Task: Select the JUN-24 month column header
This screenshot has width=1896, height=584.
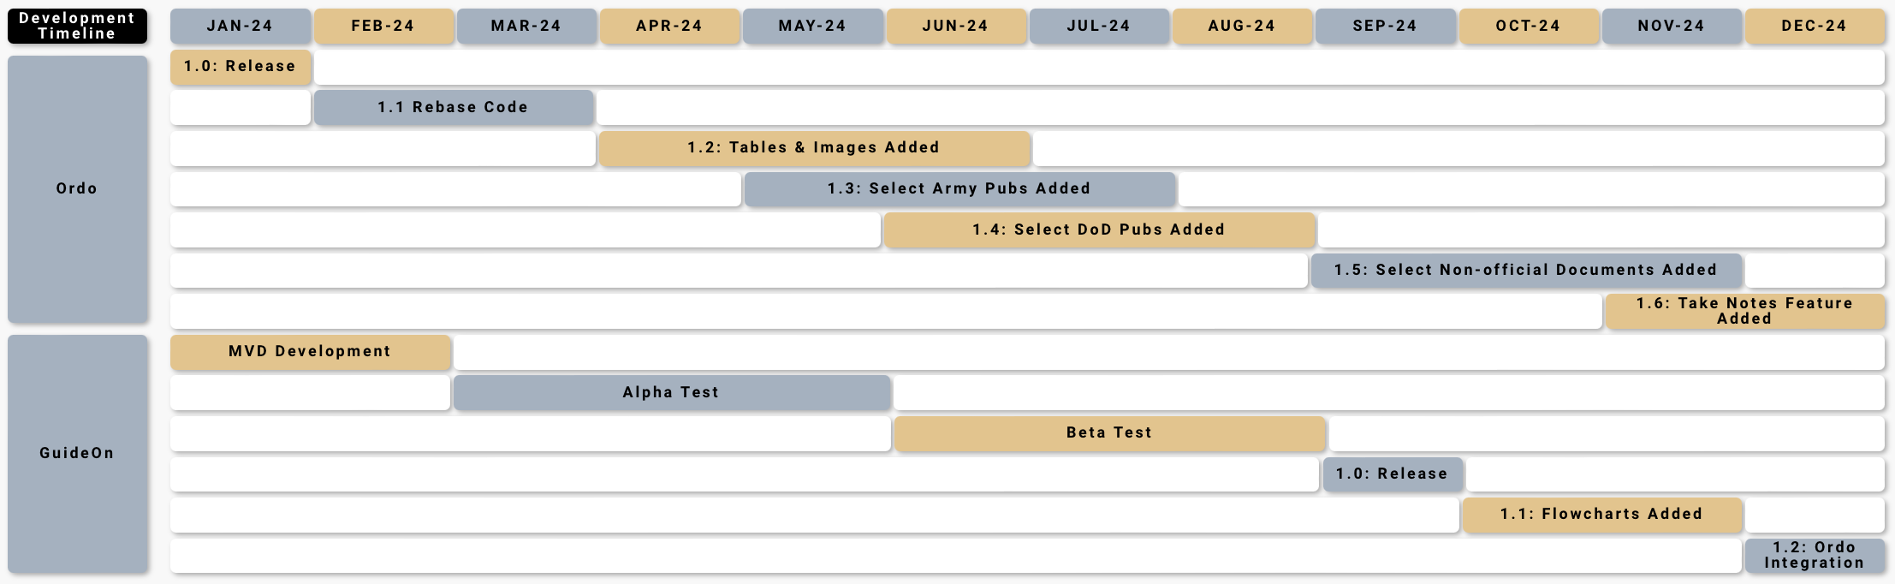Action: 956,26
